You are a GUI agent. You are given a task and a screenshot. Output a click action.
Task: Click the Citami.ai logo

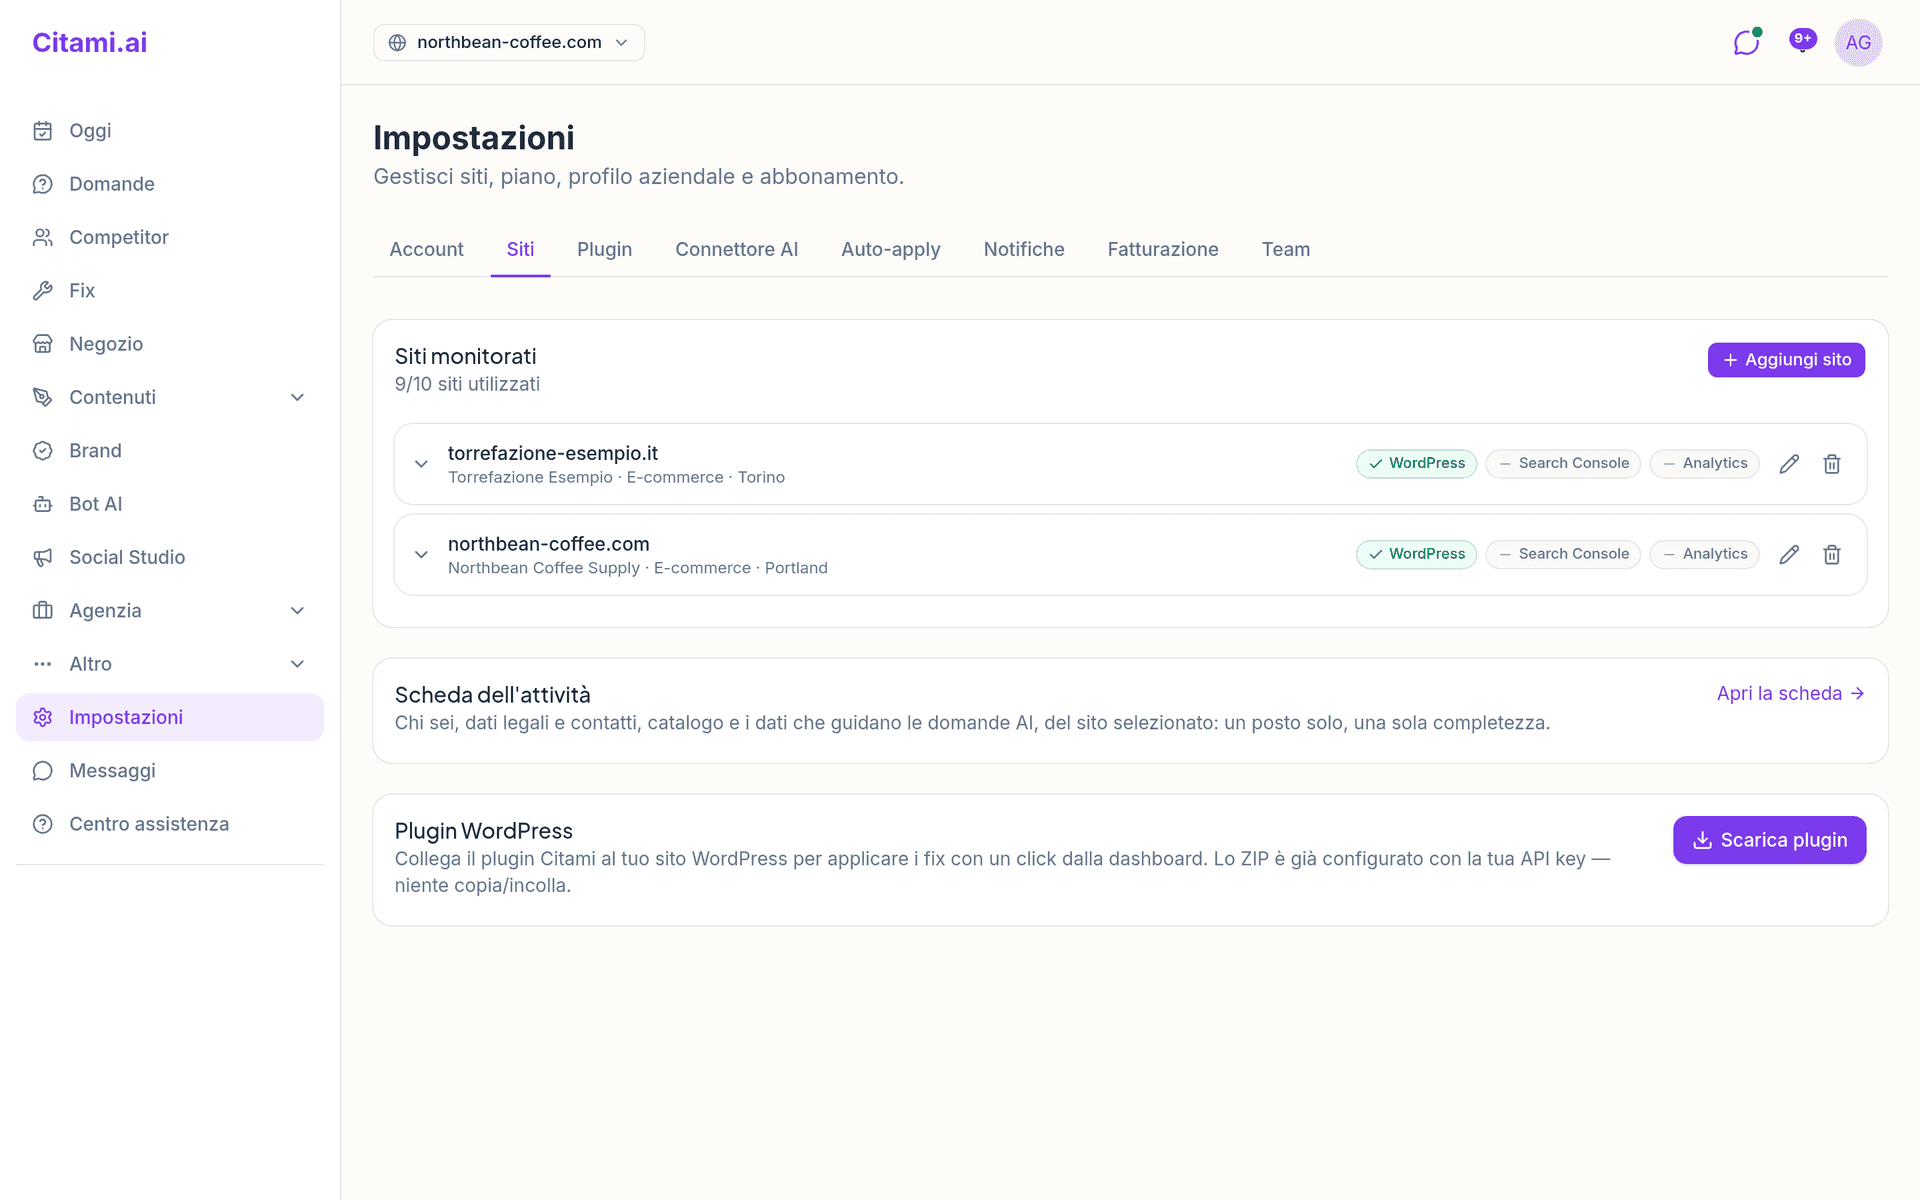point(90,42)
